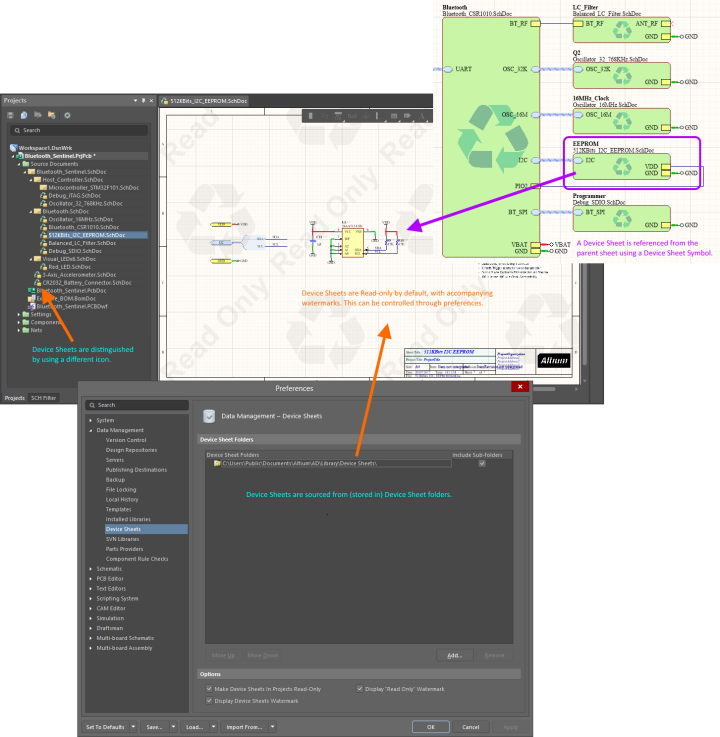
Task: Click the device sheet icon beside Oscillator_16MHz.SchDoc
Action: [x=44, y=219]
